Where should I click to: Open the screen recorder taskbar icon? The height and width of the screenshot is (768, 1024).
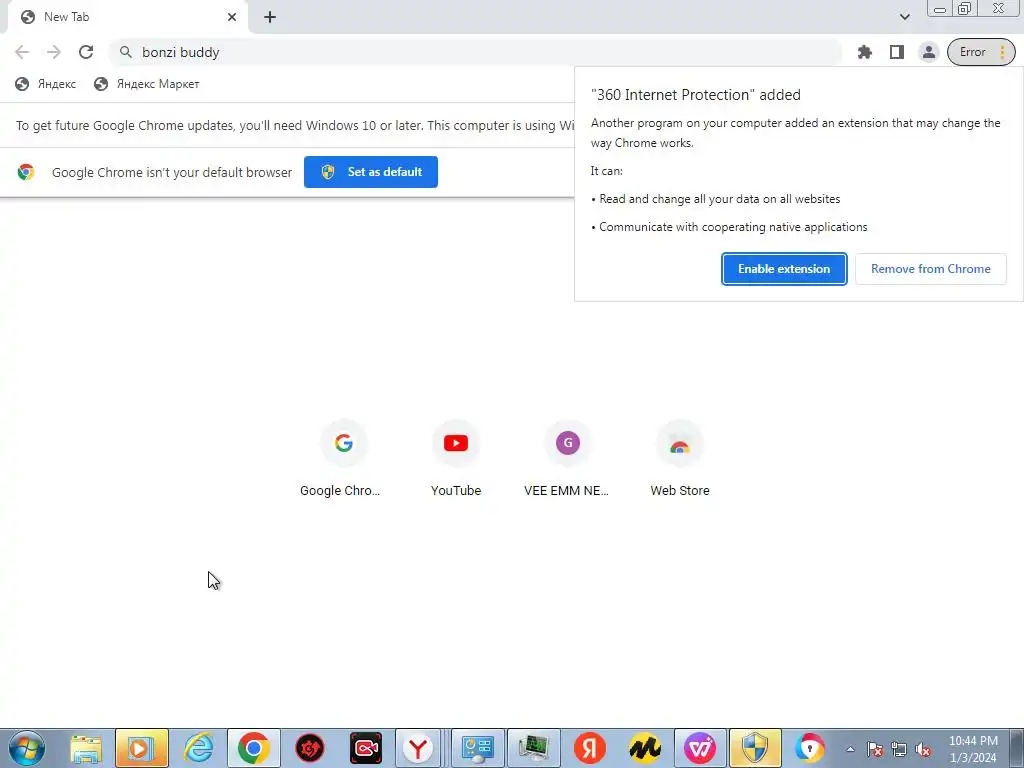(x=366, y=748)
